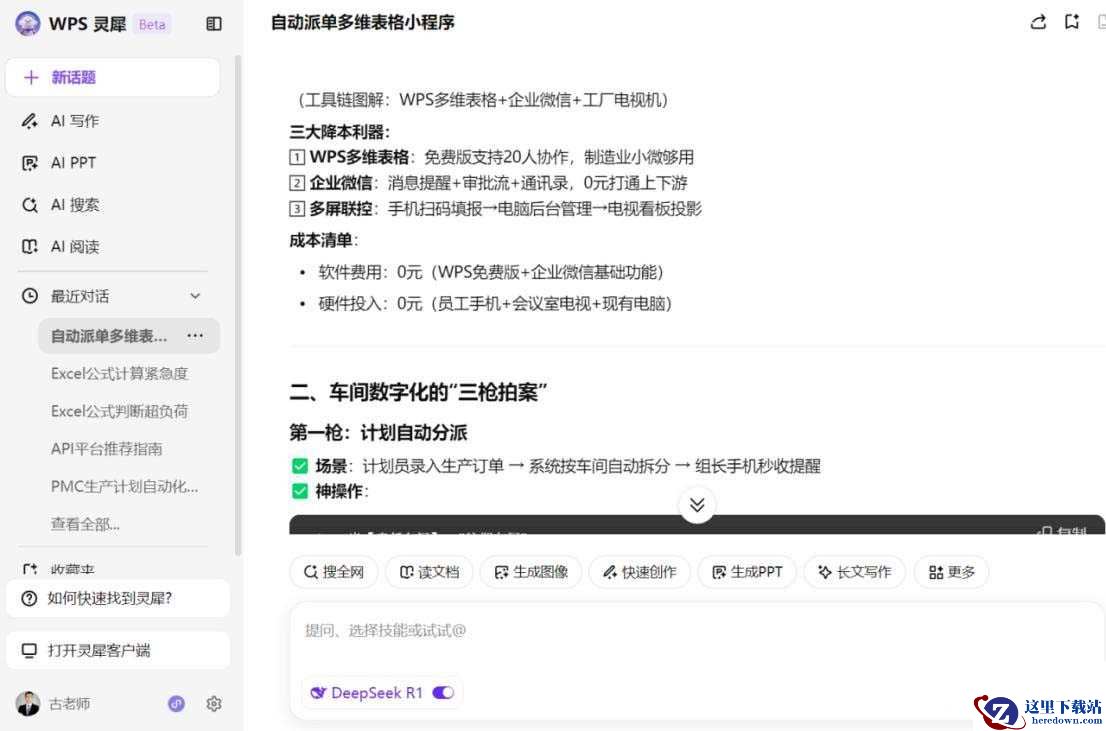This screenshot has width=1106, height=731.
Task: Click the 软件费用：0元 bullet line
Action: 491,272
